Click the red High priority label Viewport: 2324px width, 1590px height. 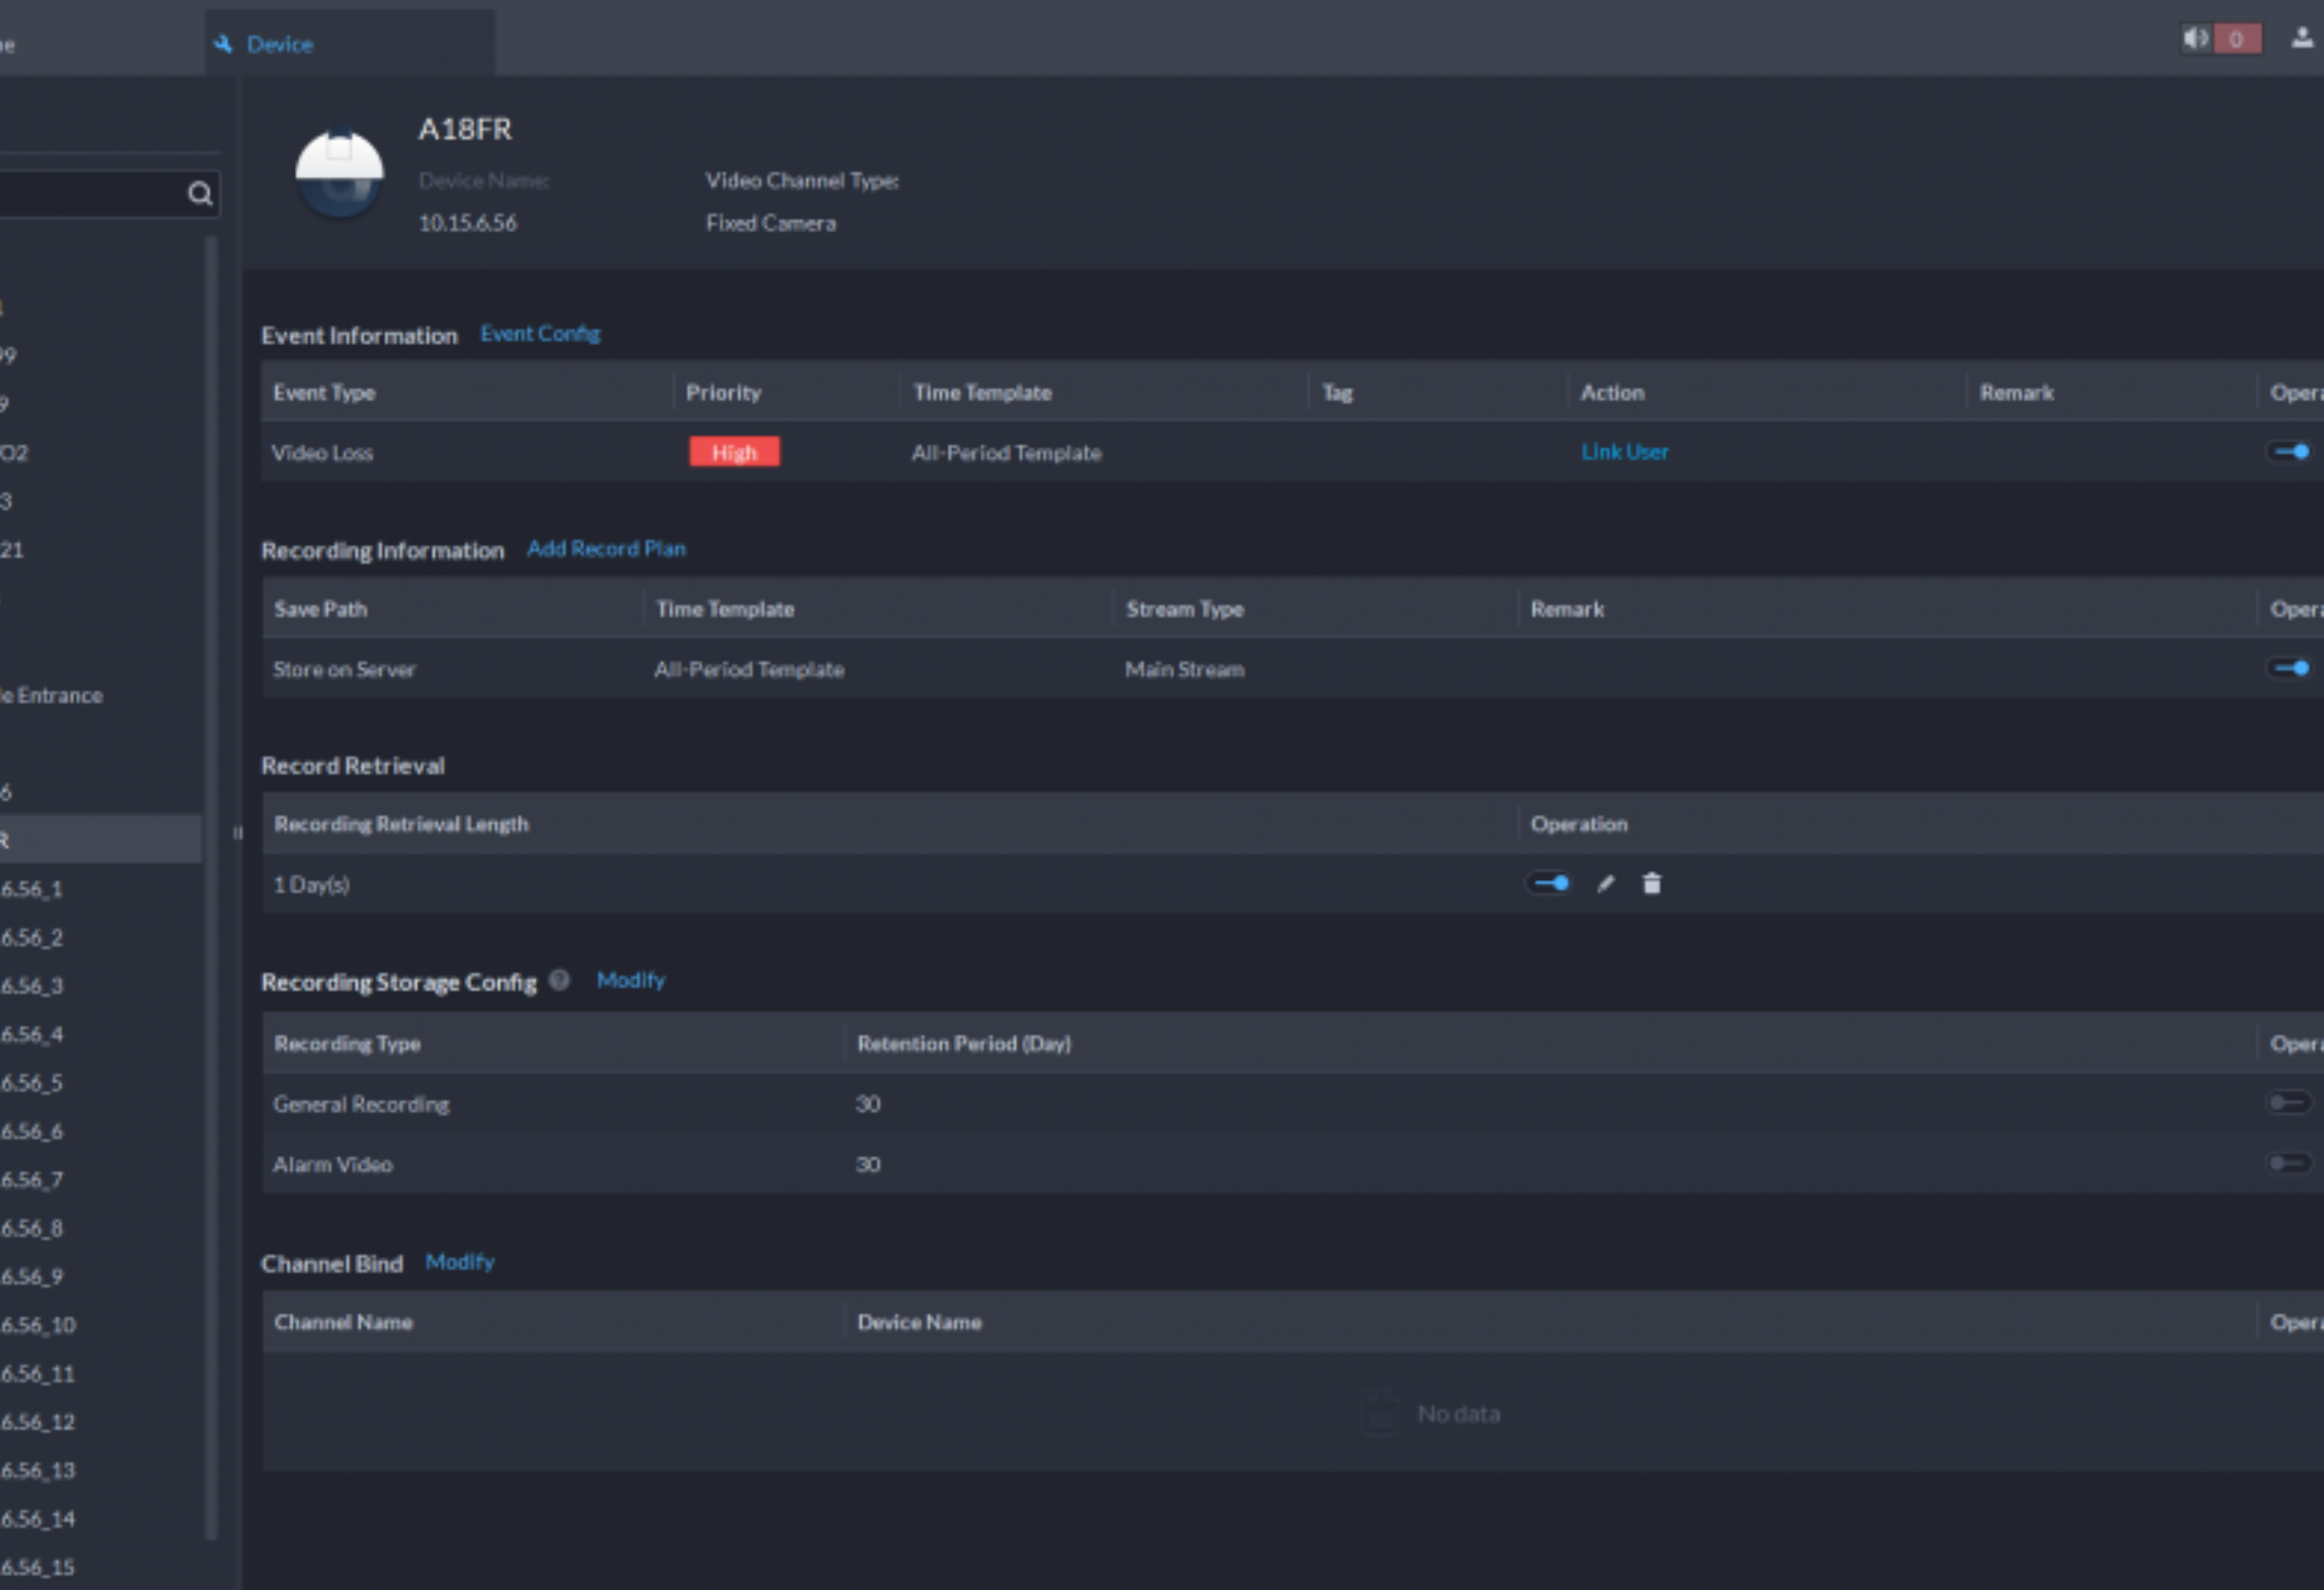[x=734, y=452]
